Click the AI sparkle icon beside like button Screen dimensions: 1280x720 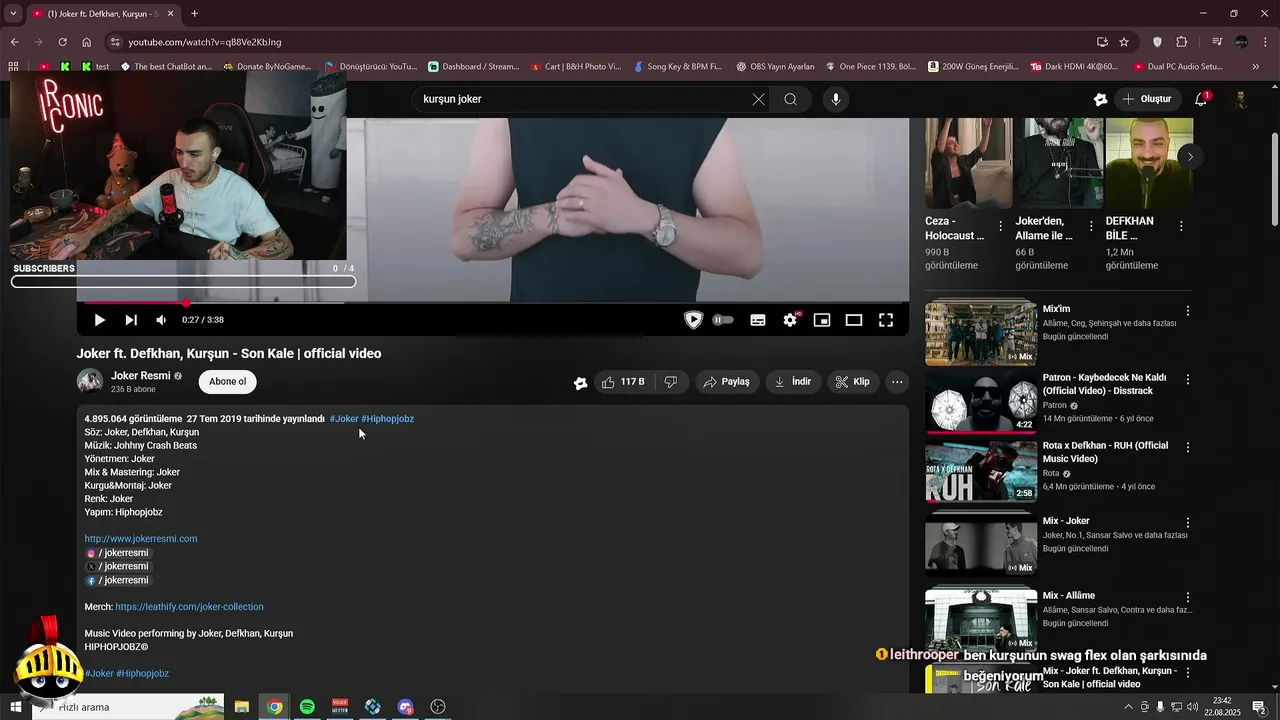[x=580, y=382]
